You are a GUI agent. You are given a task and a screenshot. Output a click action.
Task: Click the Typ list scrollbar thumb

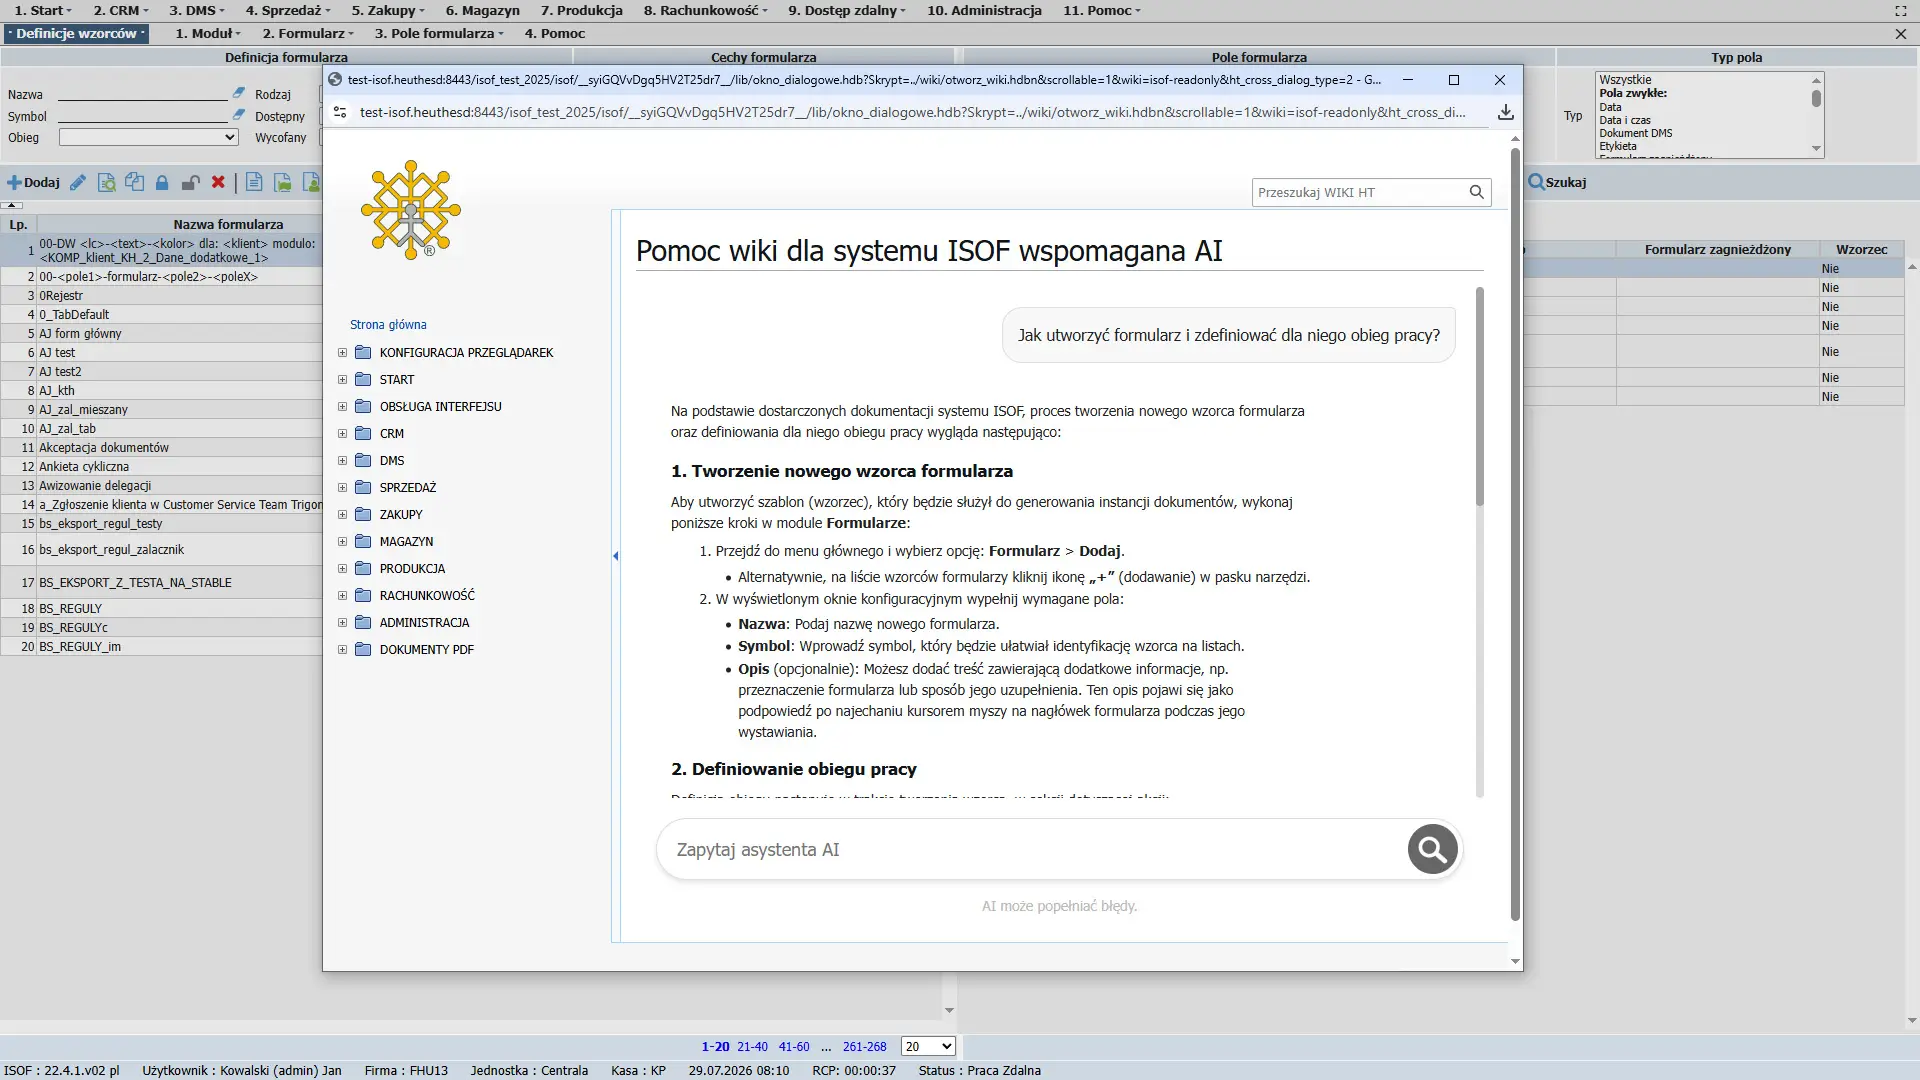tap(1816, 98)
